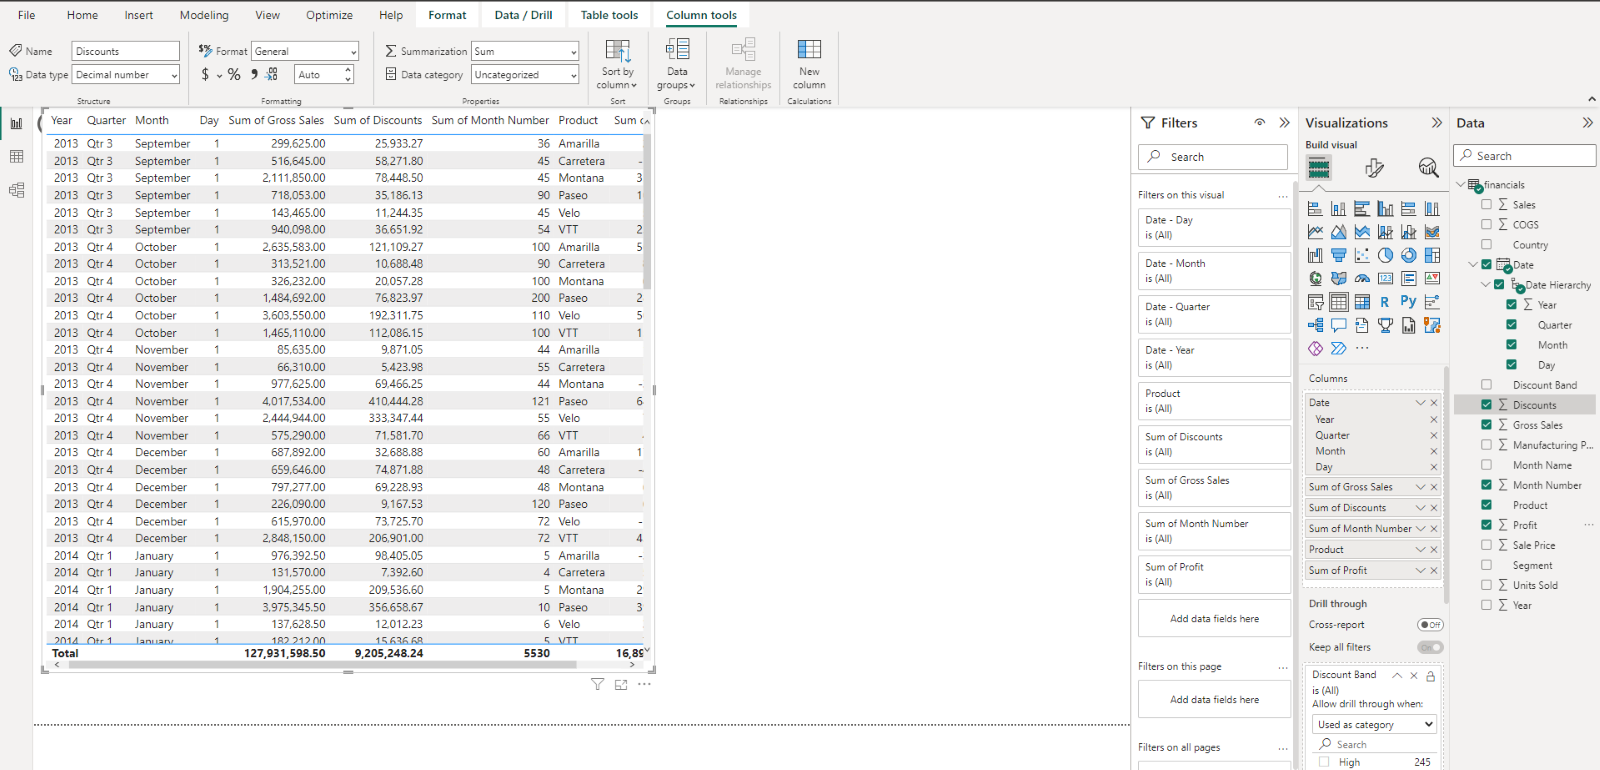Select the donut chart visualization icon
Image resolution: width=1600 pixels, height=770 pixels.
click(1408, 255)
